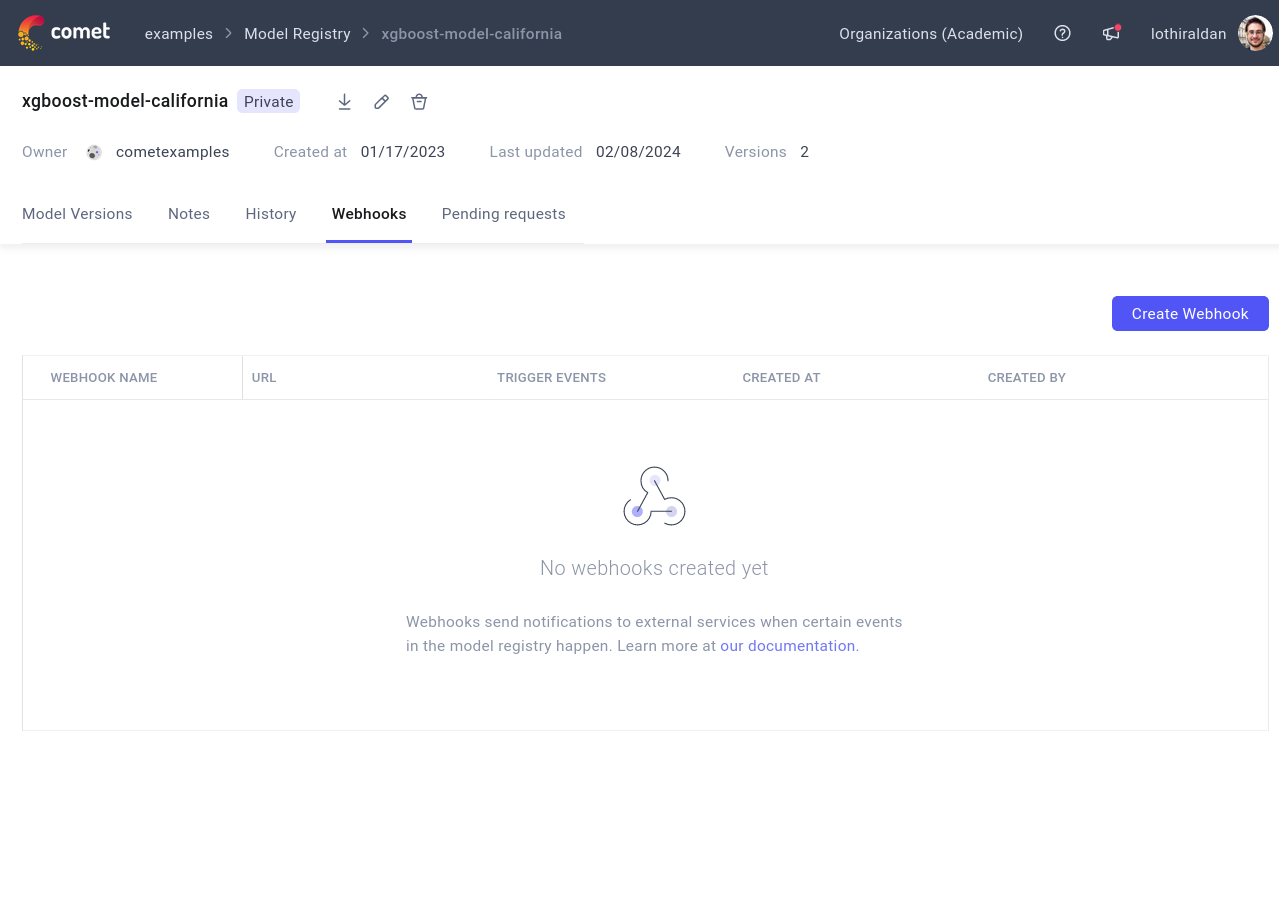
Task: Click the webhook illustration graphic
Action: [654, 495]
